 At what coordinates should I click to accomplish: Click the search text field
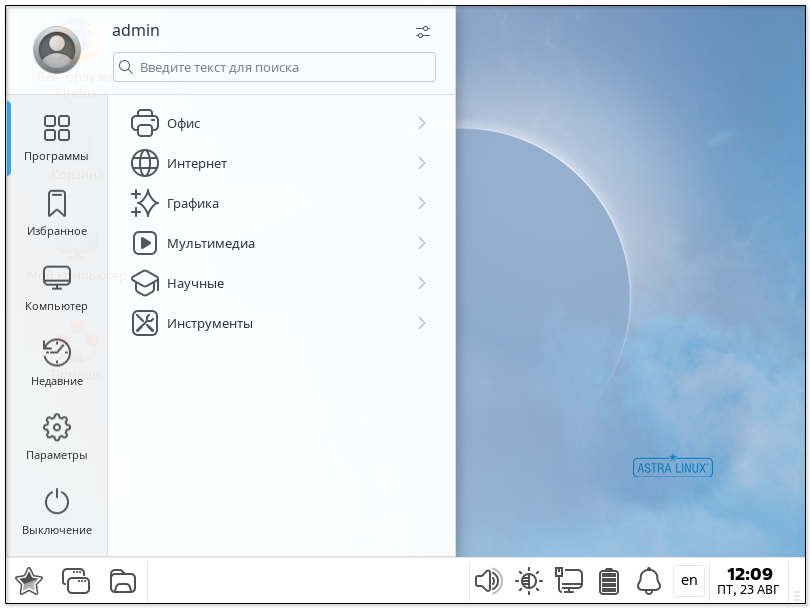pyautogui.click(x=274, y=67)
